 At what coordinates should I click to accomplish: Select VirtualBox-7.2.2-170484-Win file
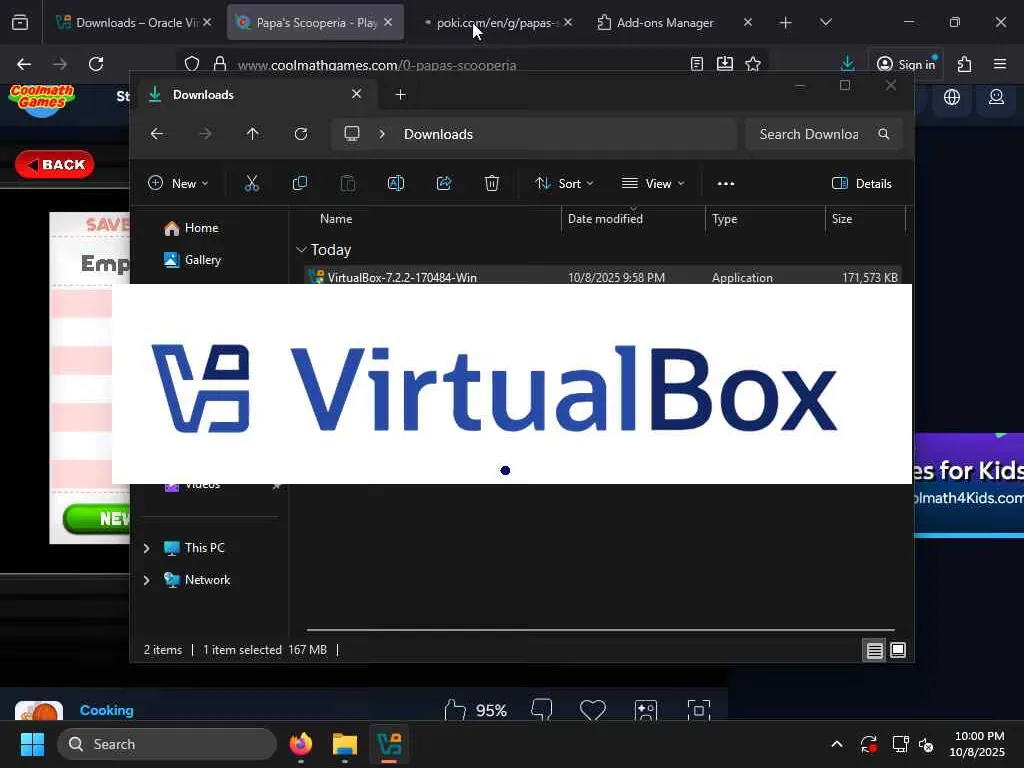(x=602, y=276)
